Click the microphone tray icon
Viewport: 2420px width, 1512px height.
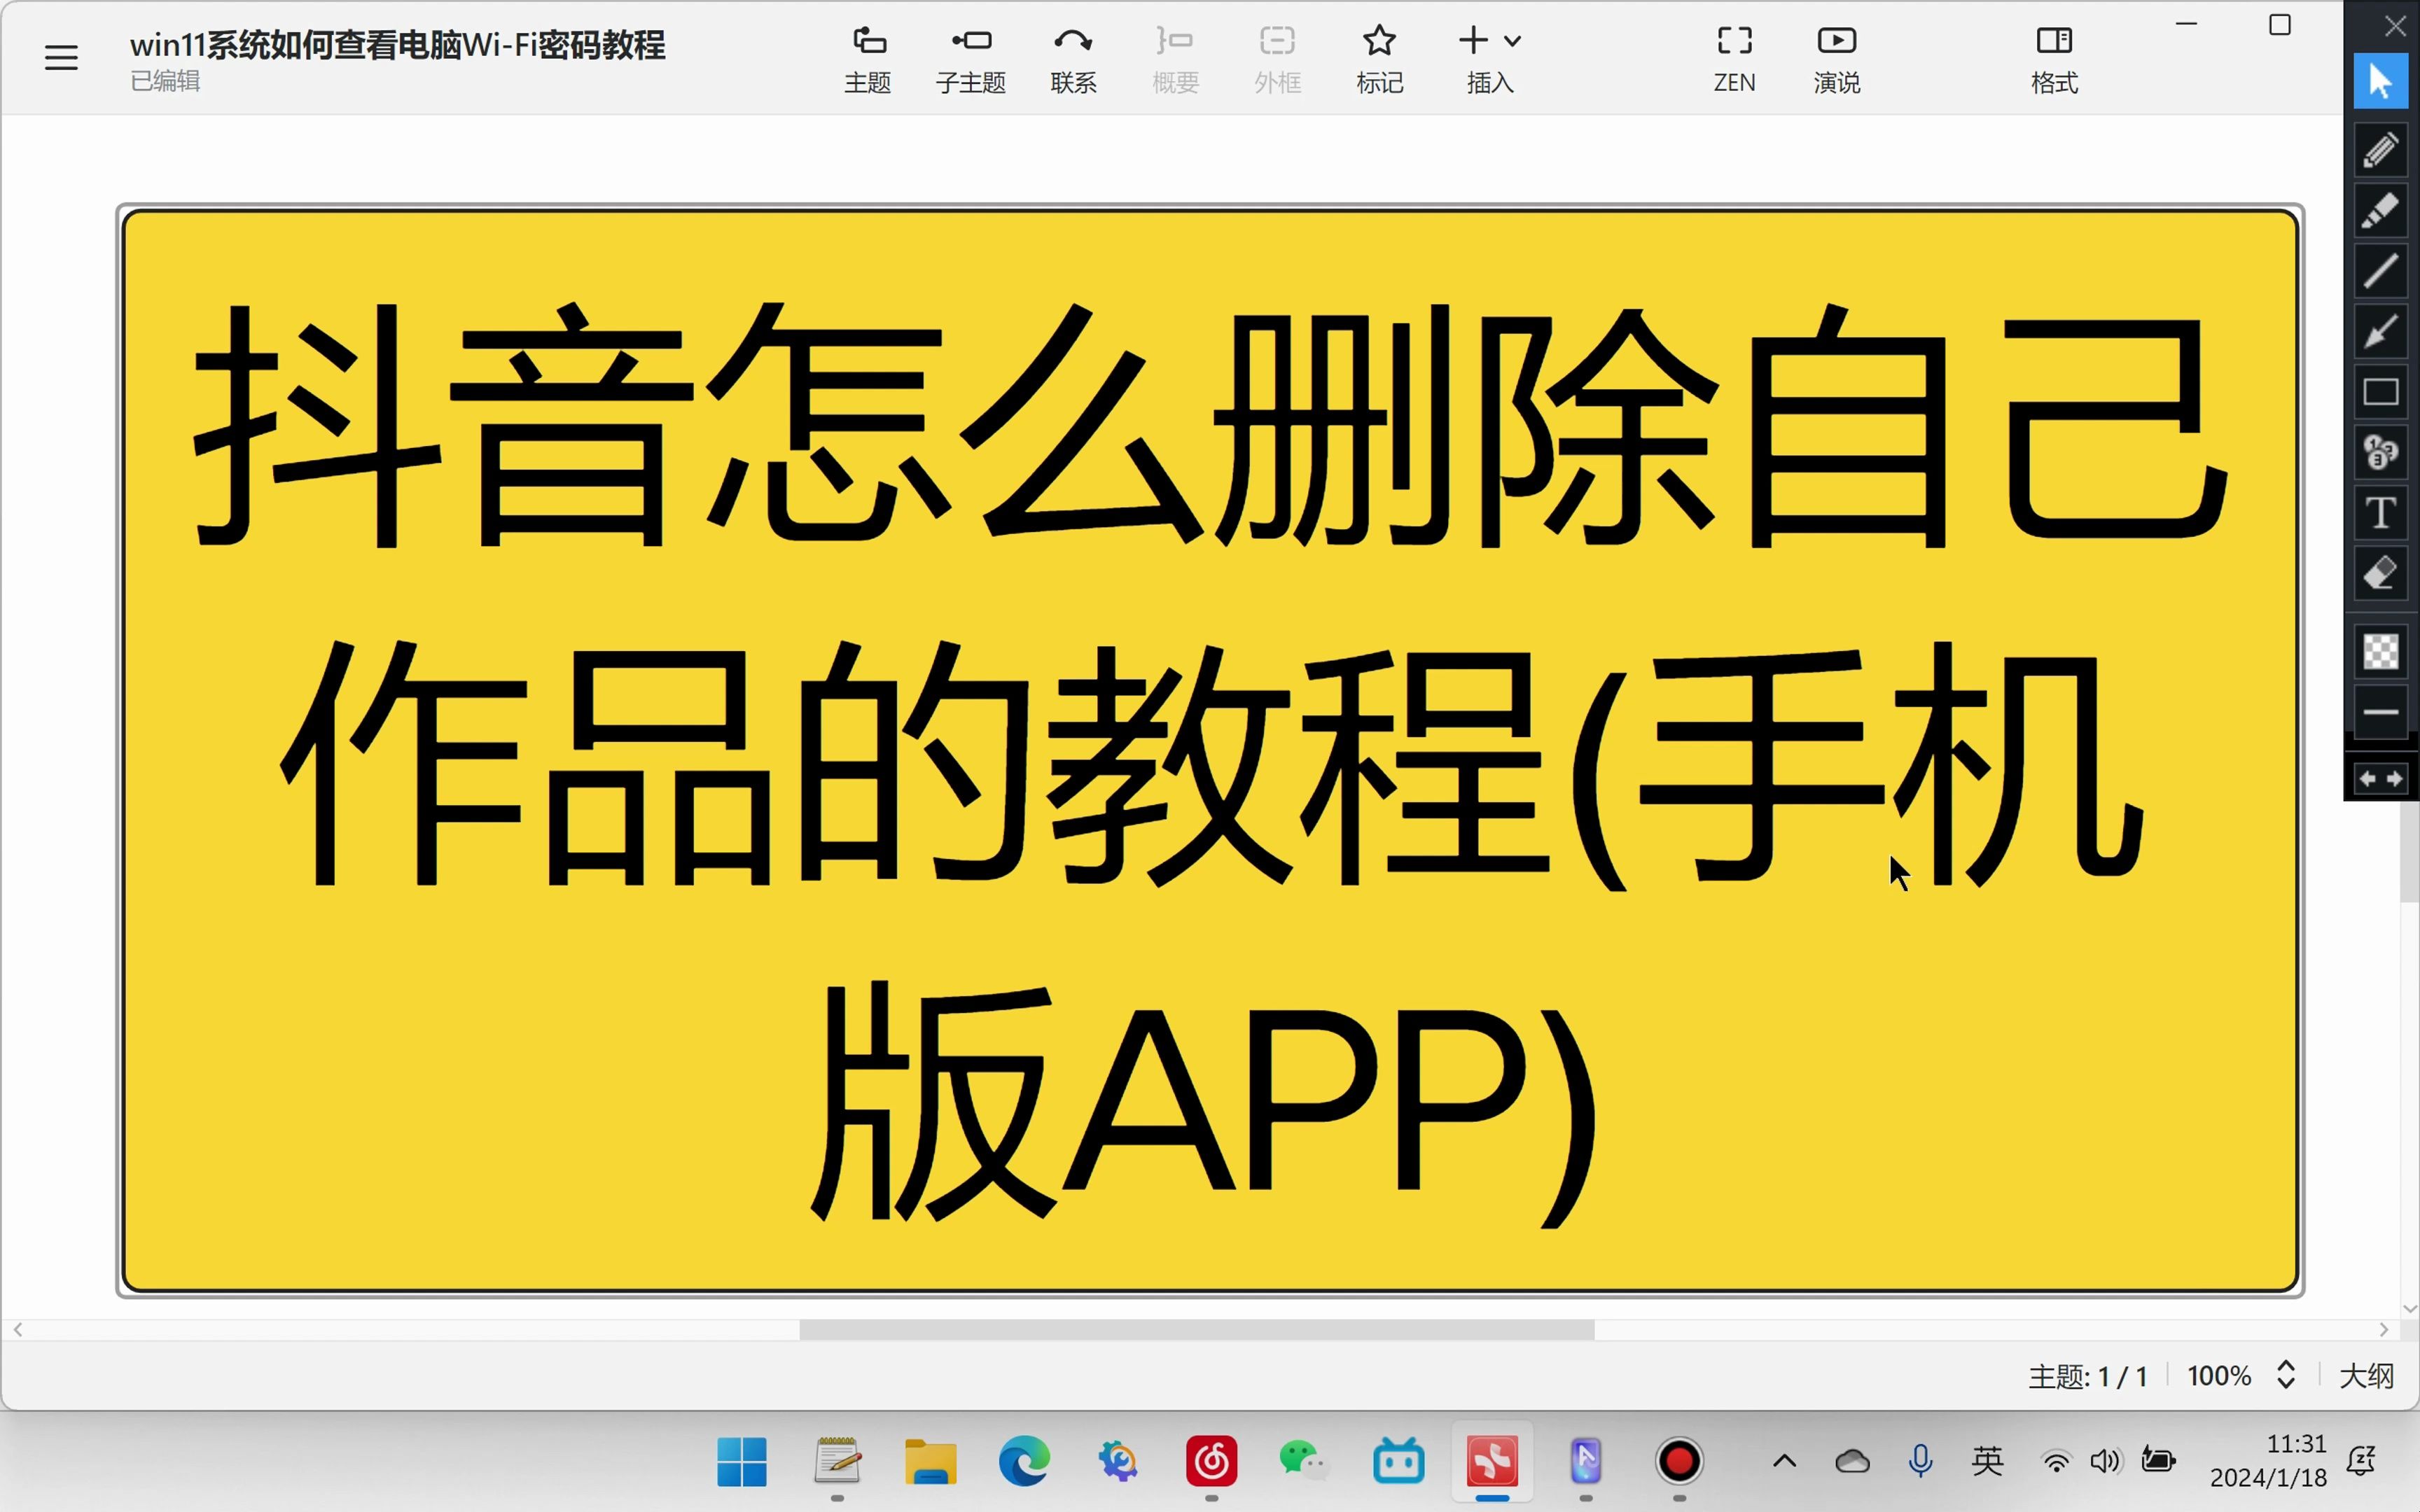click(1920, 1462)
